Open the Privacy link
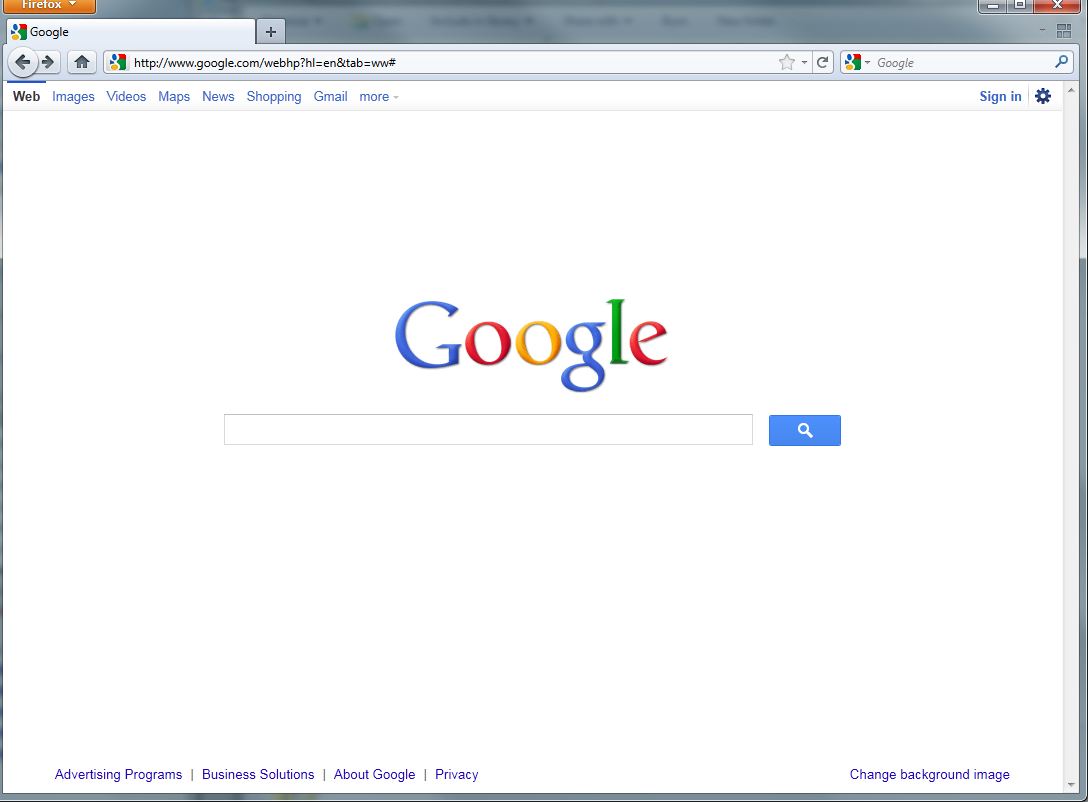The height and width of the screenshot is (802, 1088). pos(457,774)
